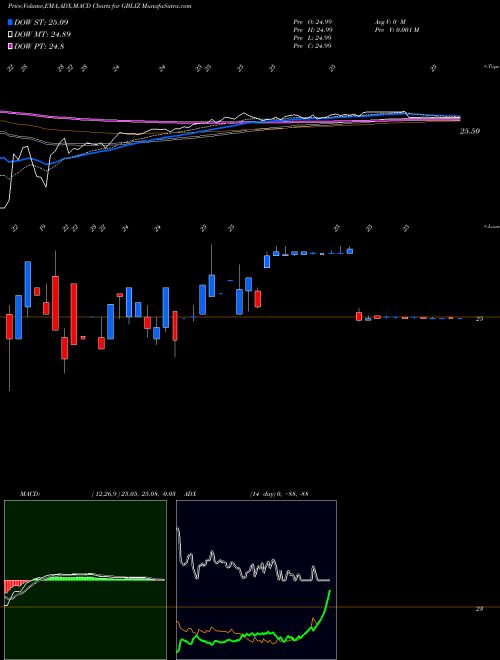Viewport: 500px width, 660px height.
Task: Select the 'DOW PT: 24.8' legend label
Action: [x=39, y=47]
